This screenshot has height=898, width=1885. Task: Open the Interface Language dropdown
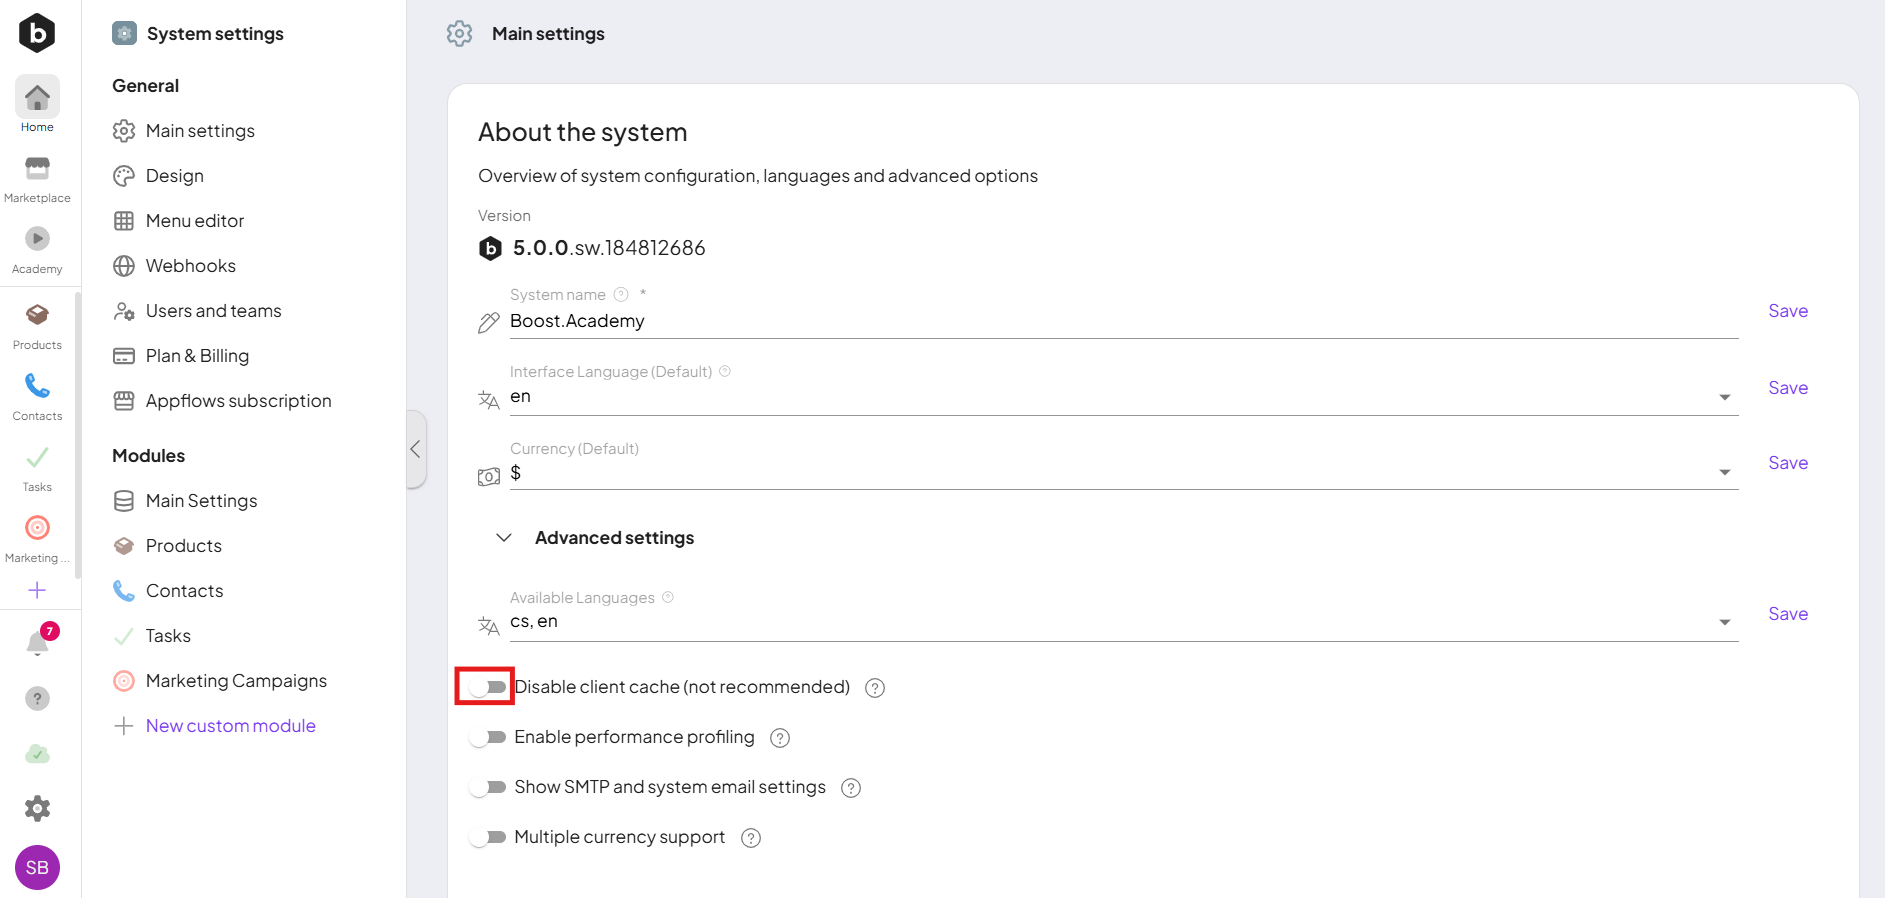[x=1724, y=397]
